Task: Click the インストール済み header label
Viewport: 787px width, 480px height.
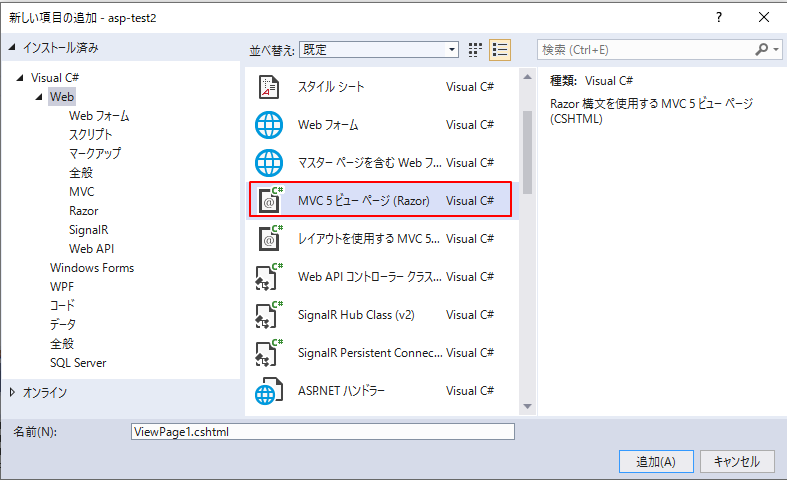Action: 60,48
